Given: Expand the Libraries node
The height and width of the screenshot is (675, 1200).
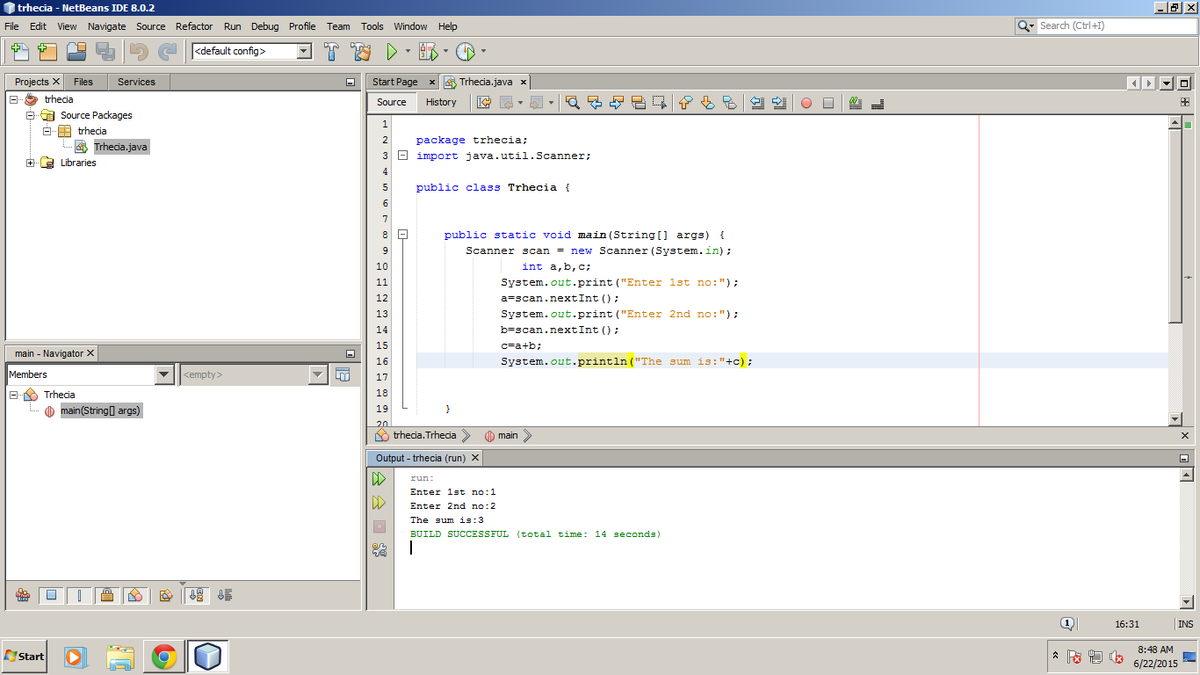Looking at the screenshot, I should tap(31, 162).
